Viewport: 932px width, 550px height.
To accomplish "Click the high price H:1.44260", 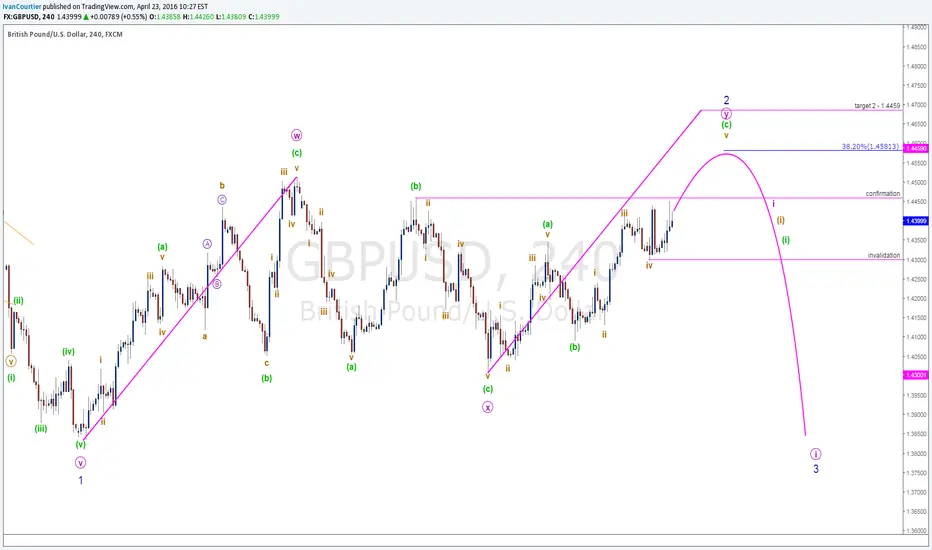I will pos(198,17).
